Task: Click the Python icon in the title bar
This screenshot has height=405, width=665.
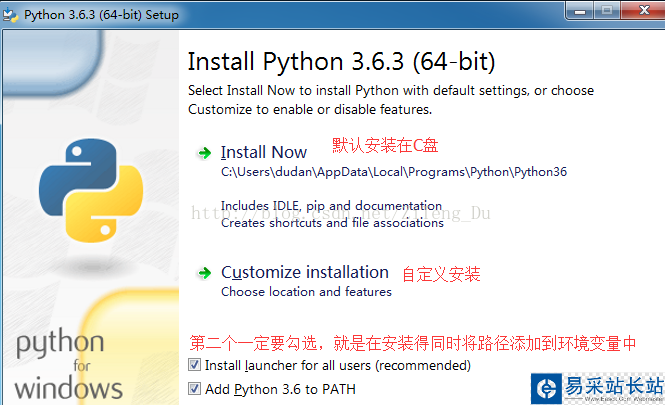Action: pos(11,14)
